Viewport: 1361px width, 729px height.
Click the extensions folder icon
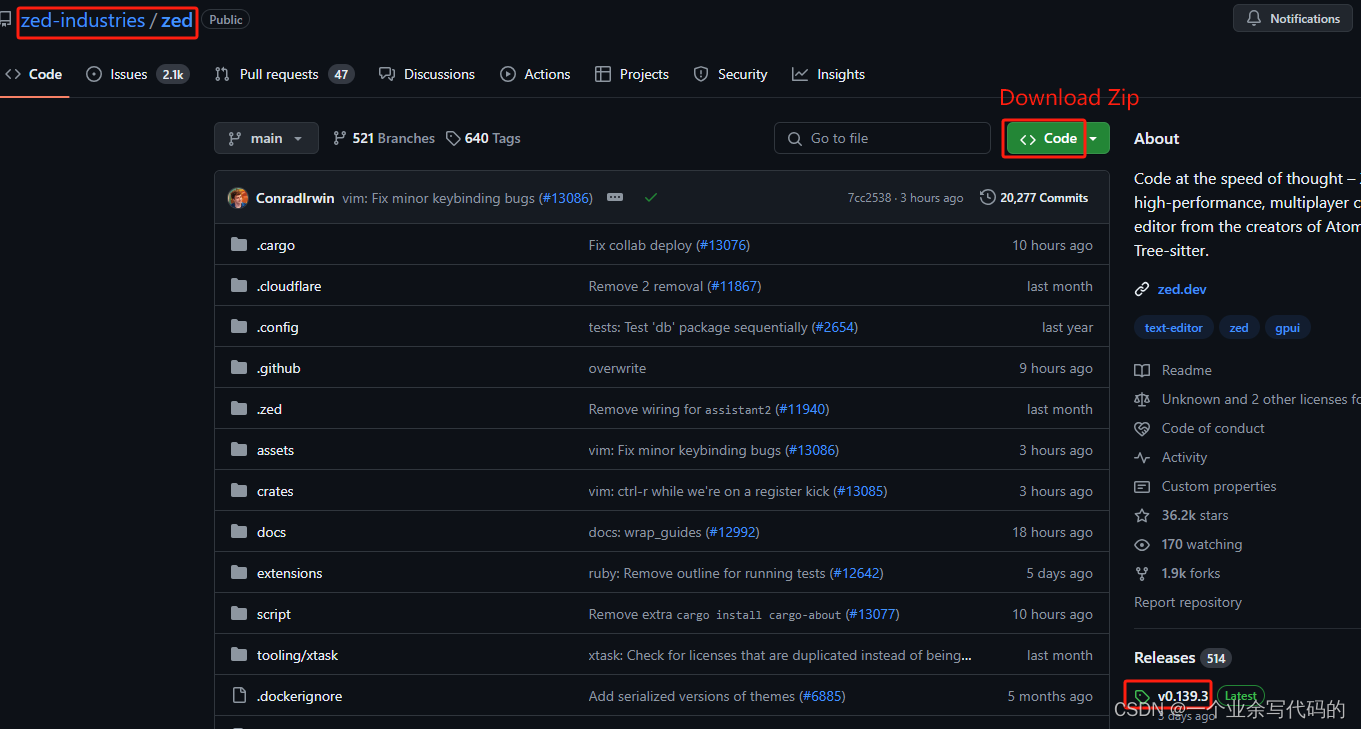[239, 573]
